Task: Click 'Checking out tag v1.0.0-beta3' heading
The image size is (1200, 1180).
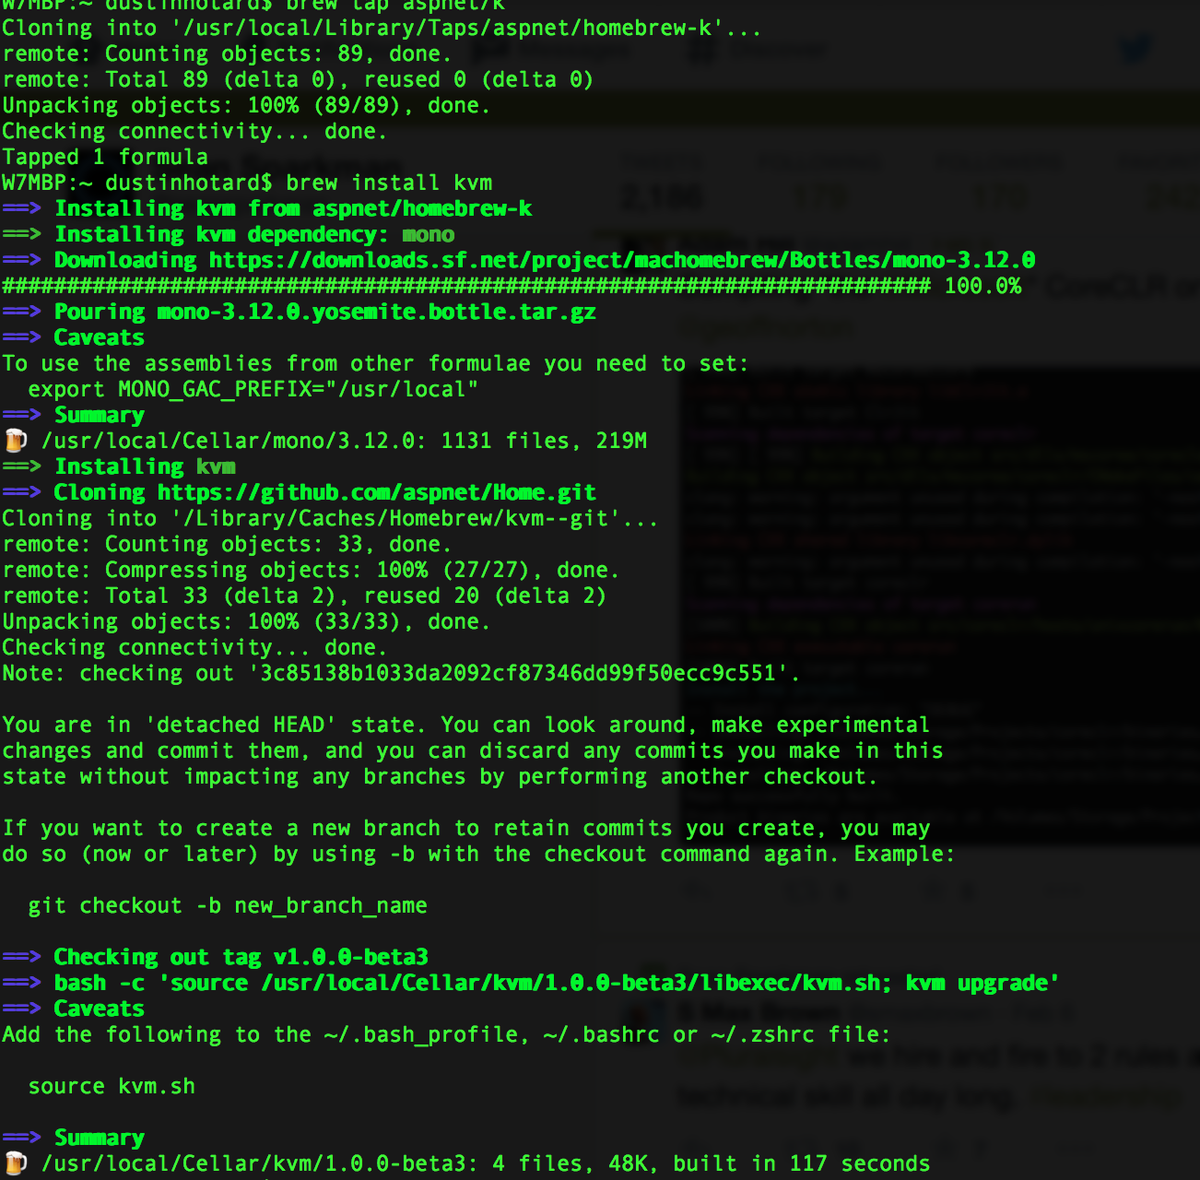Action: [241, 957]
